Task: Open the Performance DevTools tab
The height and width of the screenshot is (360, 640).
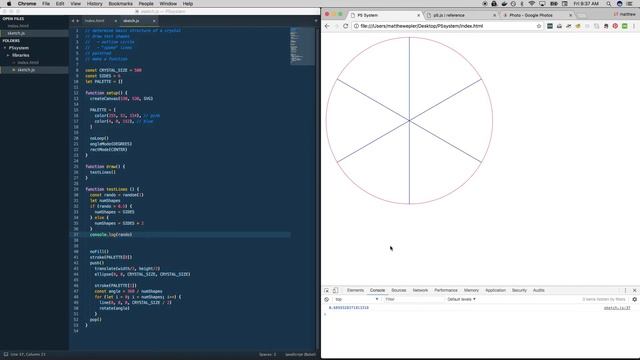Action: (446, 290)
